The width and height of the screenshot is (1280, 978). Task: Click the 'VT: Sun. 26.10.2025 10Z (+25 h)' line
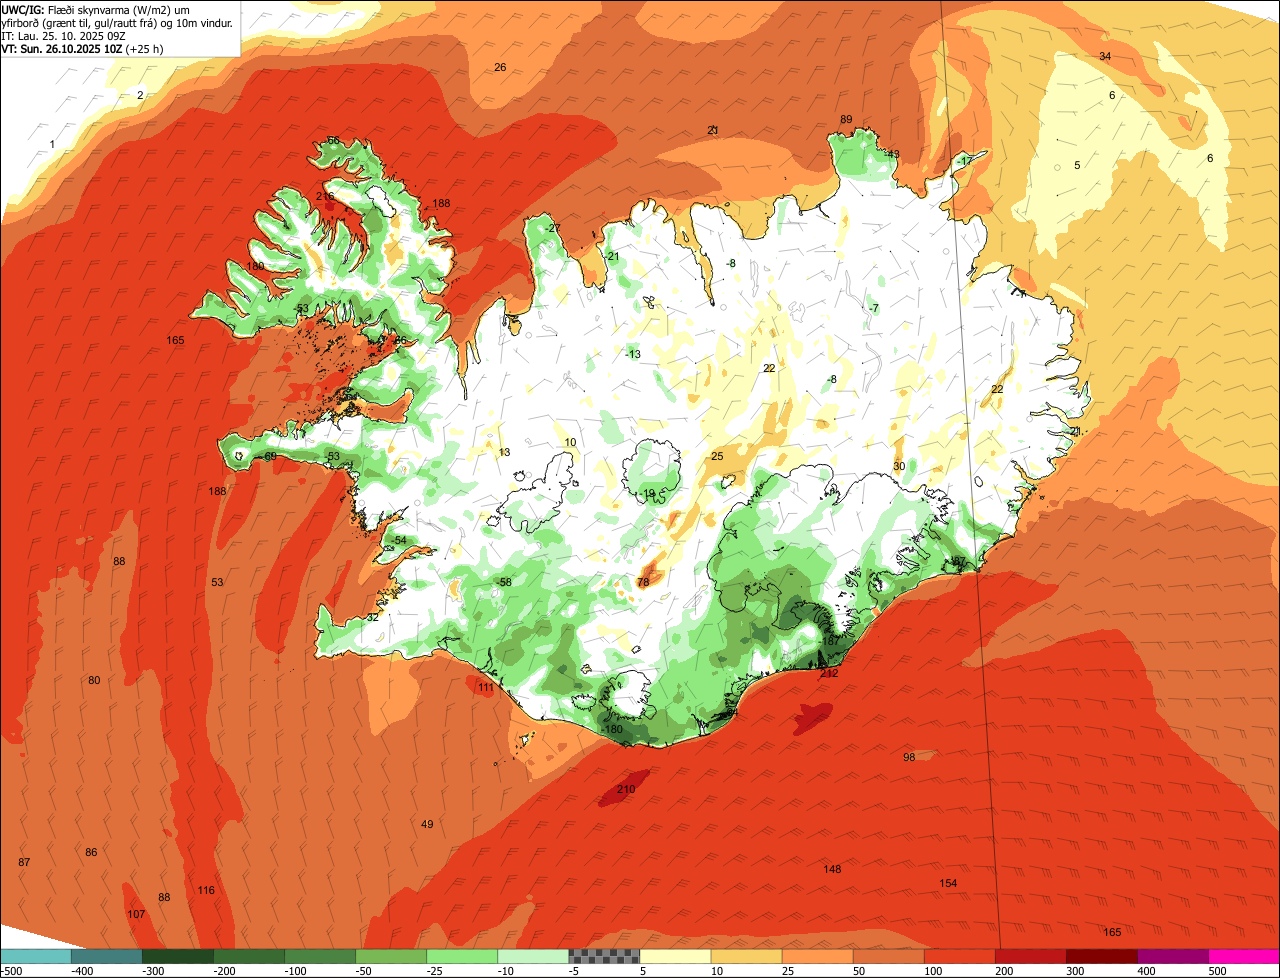coord(83,48)
